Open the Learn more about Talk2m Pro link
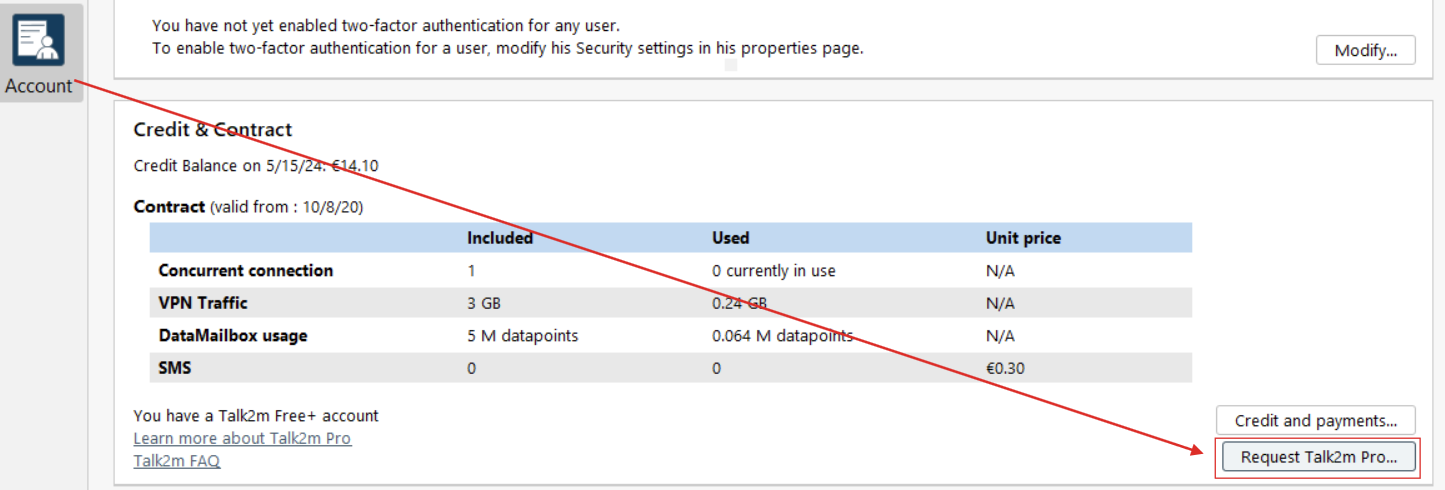 click(x=242, y=438)
